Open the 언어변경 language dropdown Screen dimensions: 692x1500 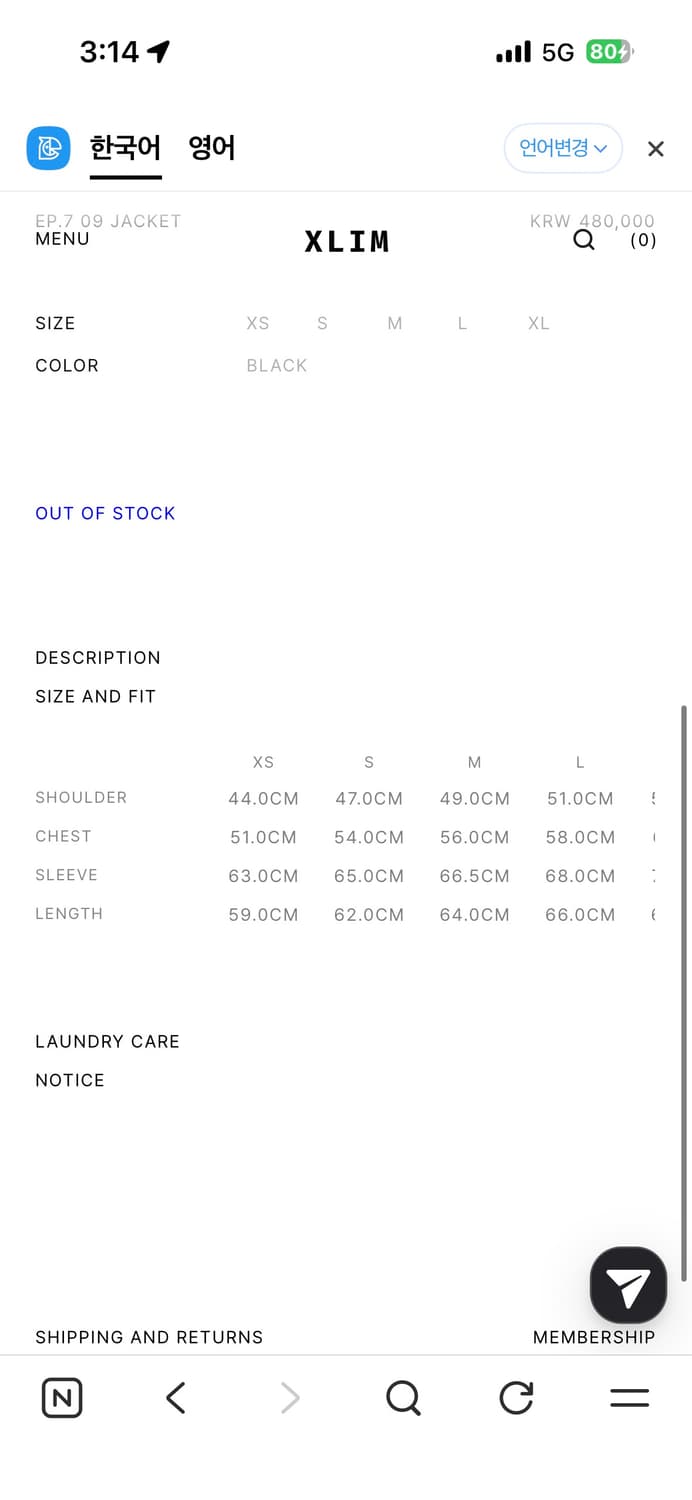(x=563, y=149)
